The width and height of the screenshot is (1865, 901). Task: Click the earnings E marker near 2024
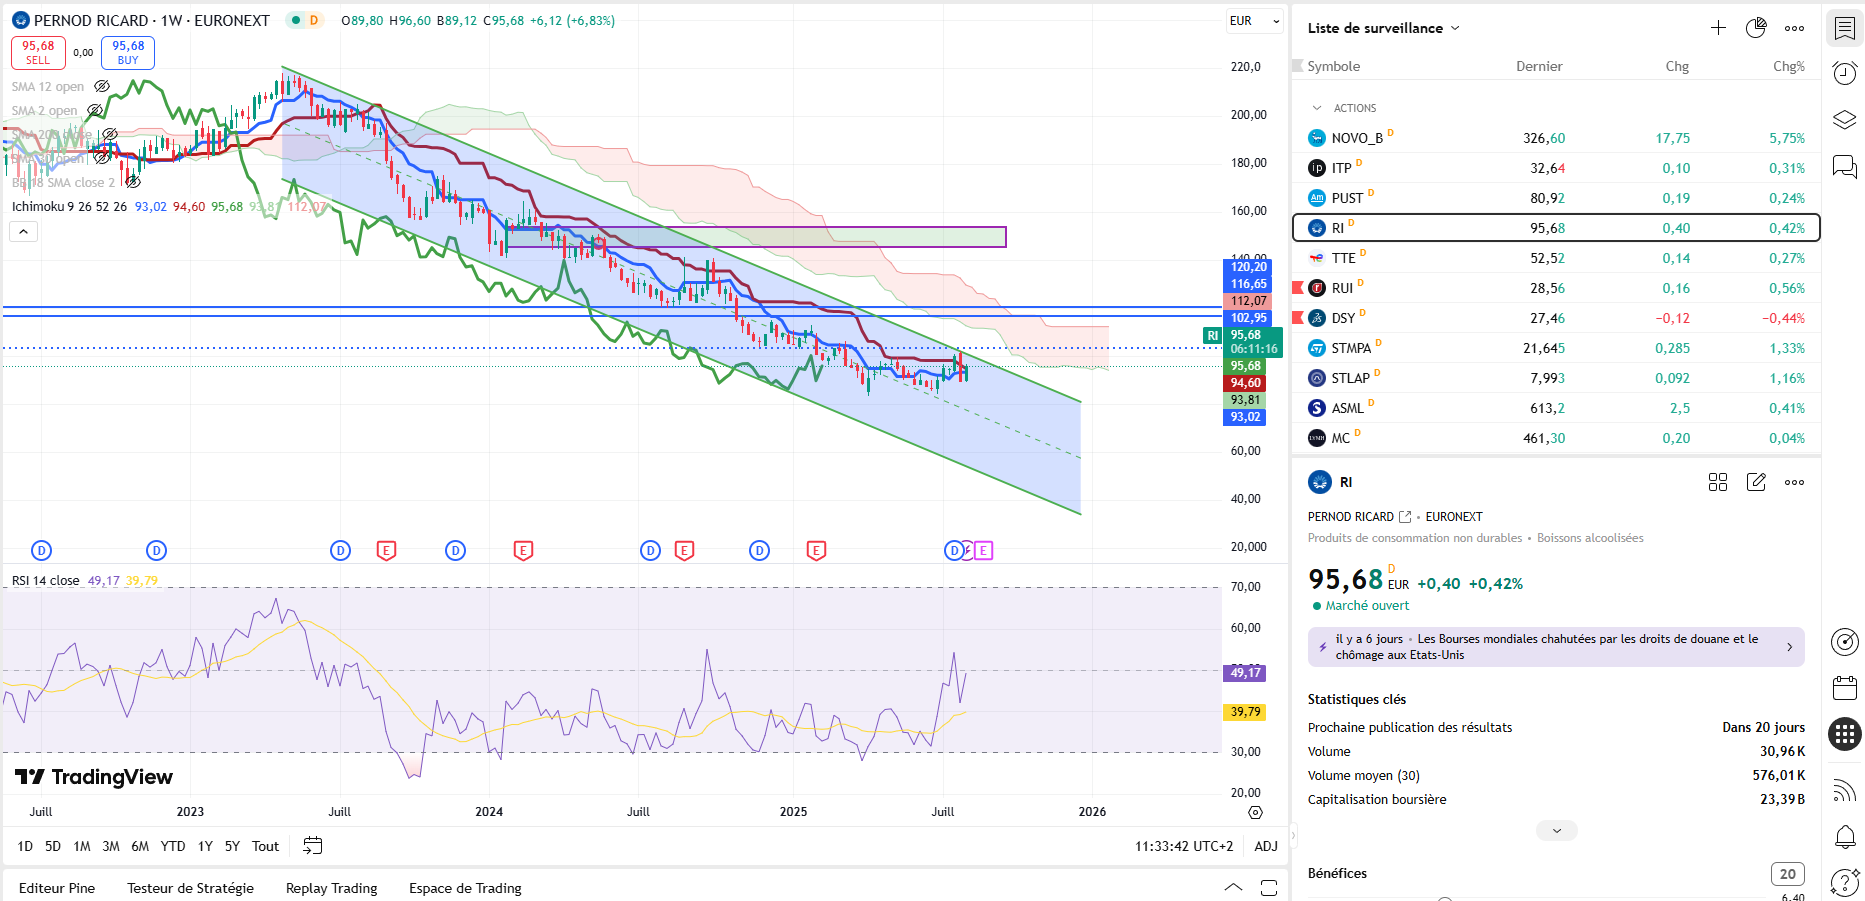point(523,550)
